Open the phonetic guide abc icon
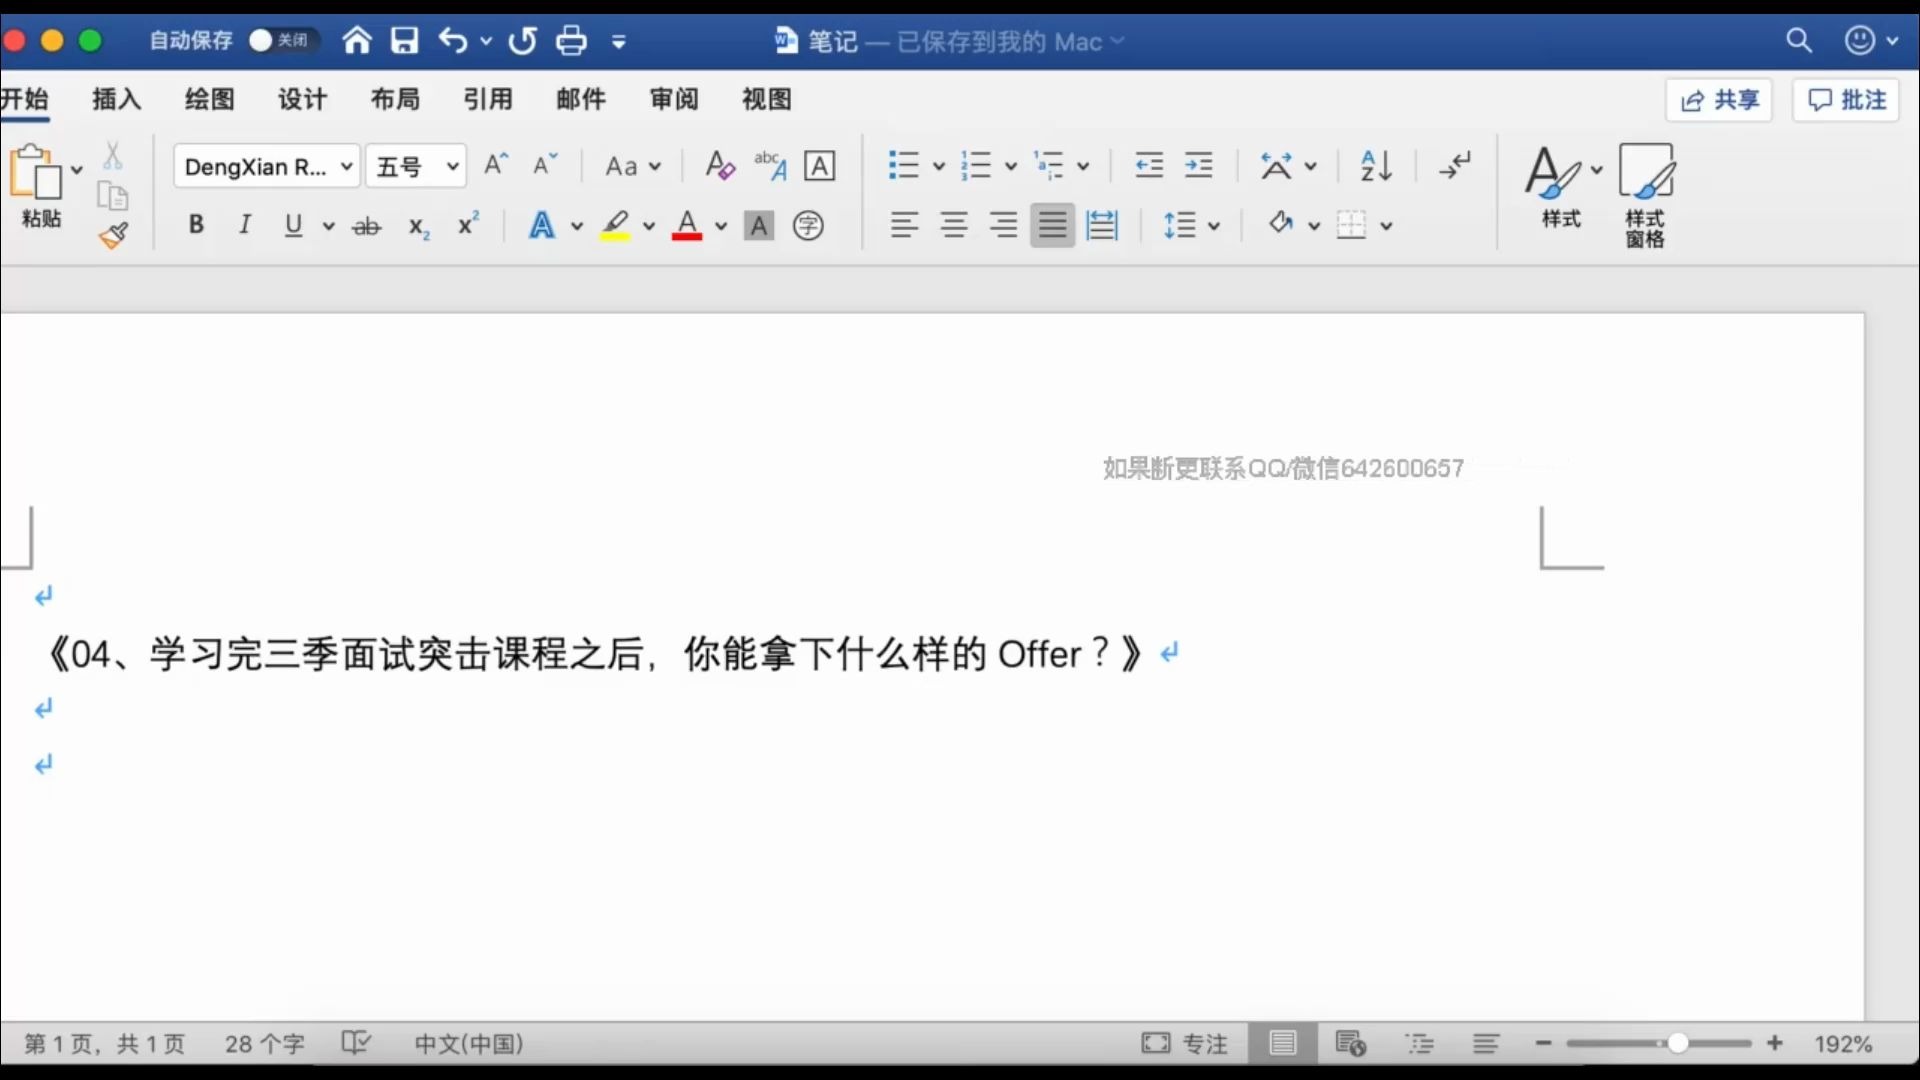Screen dimensions: 1920x1080 click(x=770, y=165)
